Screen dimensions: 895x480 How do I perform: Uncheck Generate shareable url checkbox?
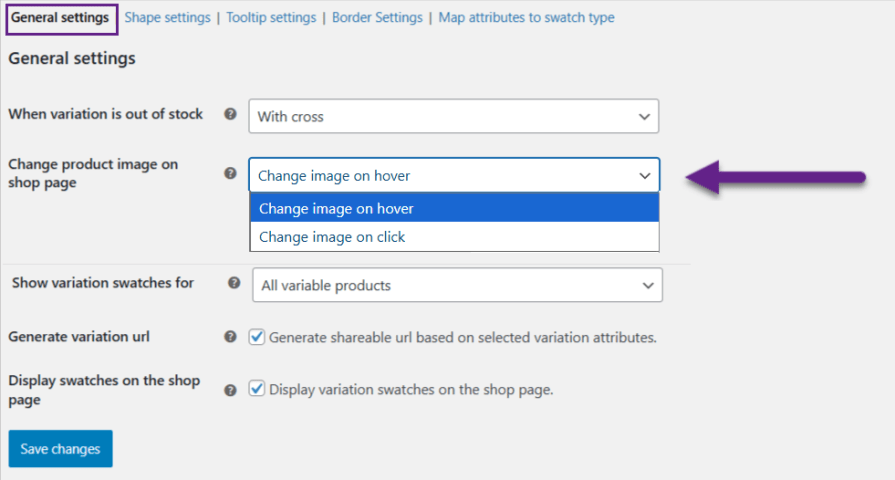257,337
